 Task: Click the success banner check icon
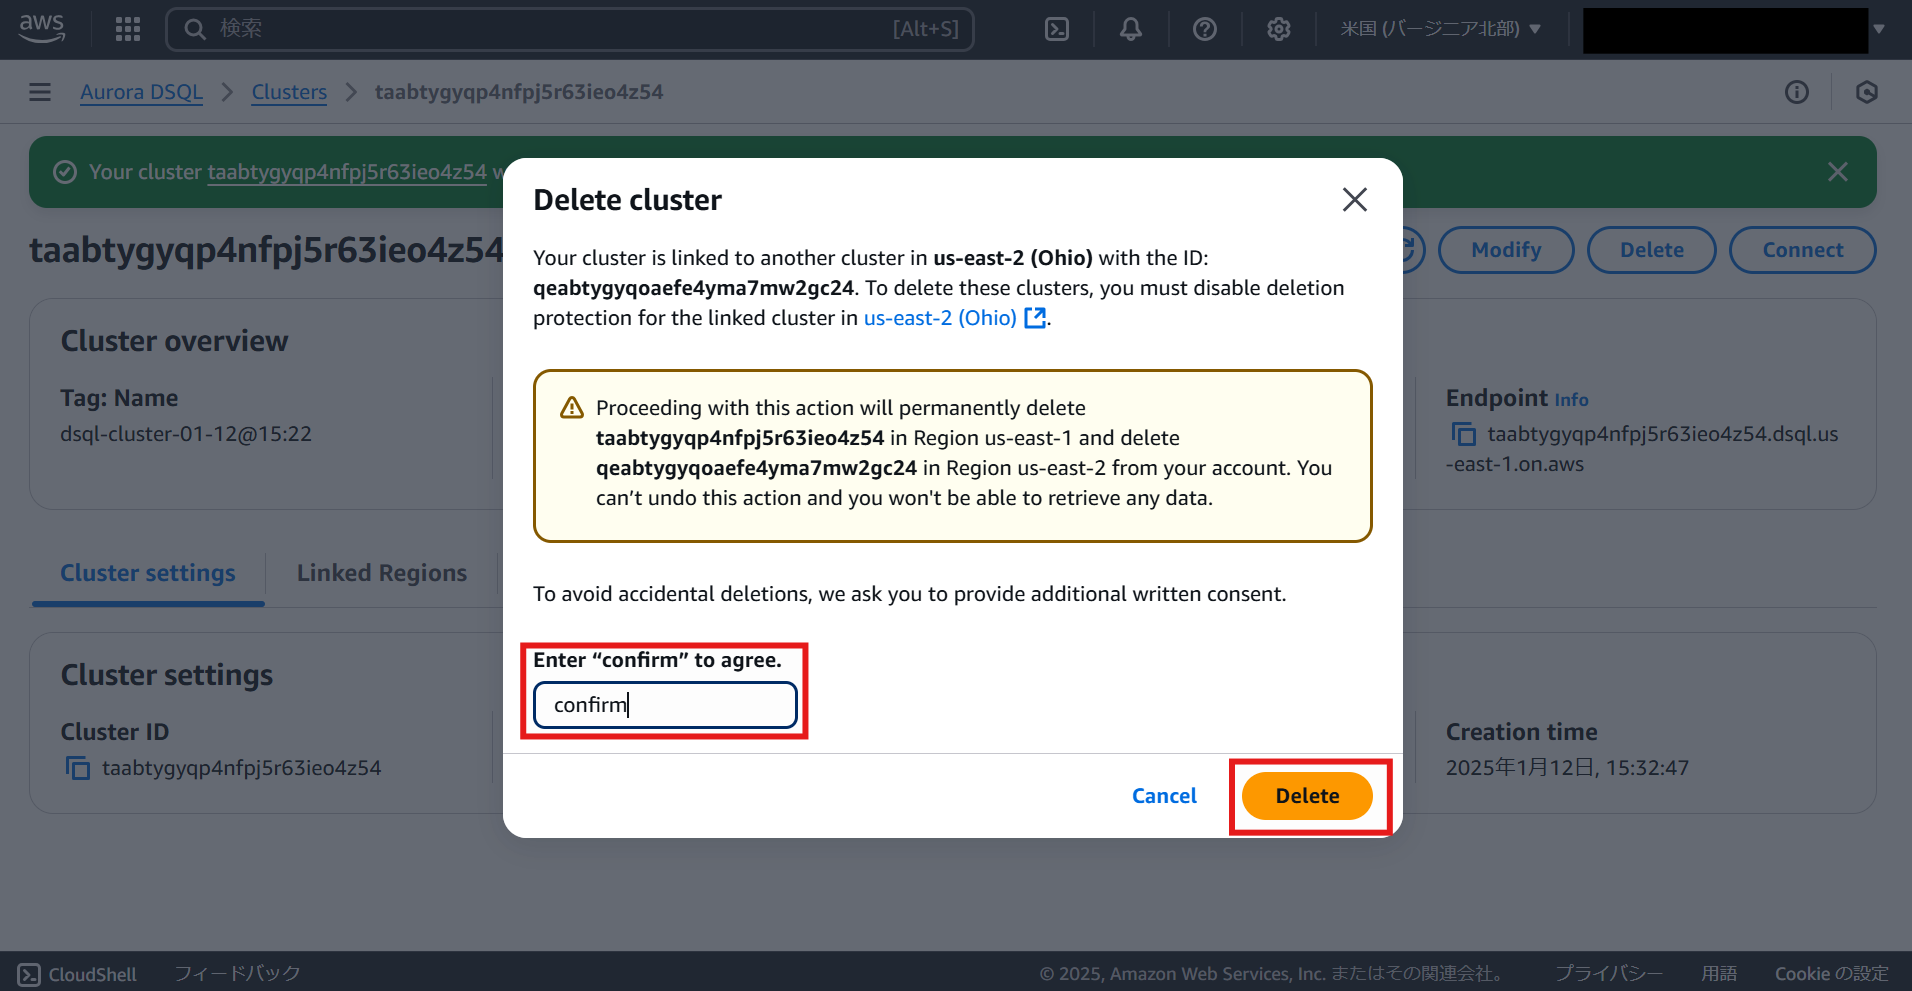(65, 172)
